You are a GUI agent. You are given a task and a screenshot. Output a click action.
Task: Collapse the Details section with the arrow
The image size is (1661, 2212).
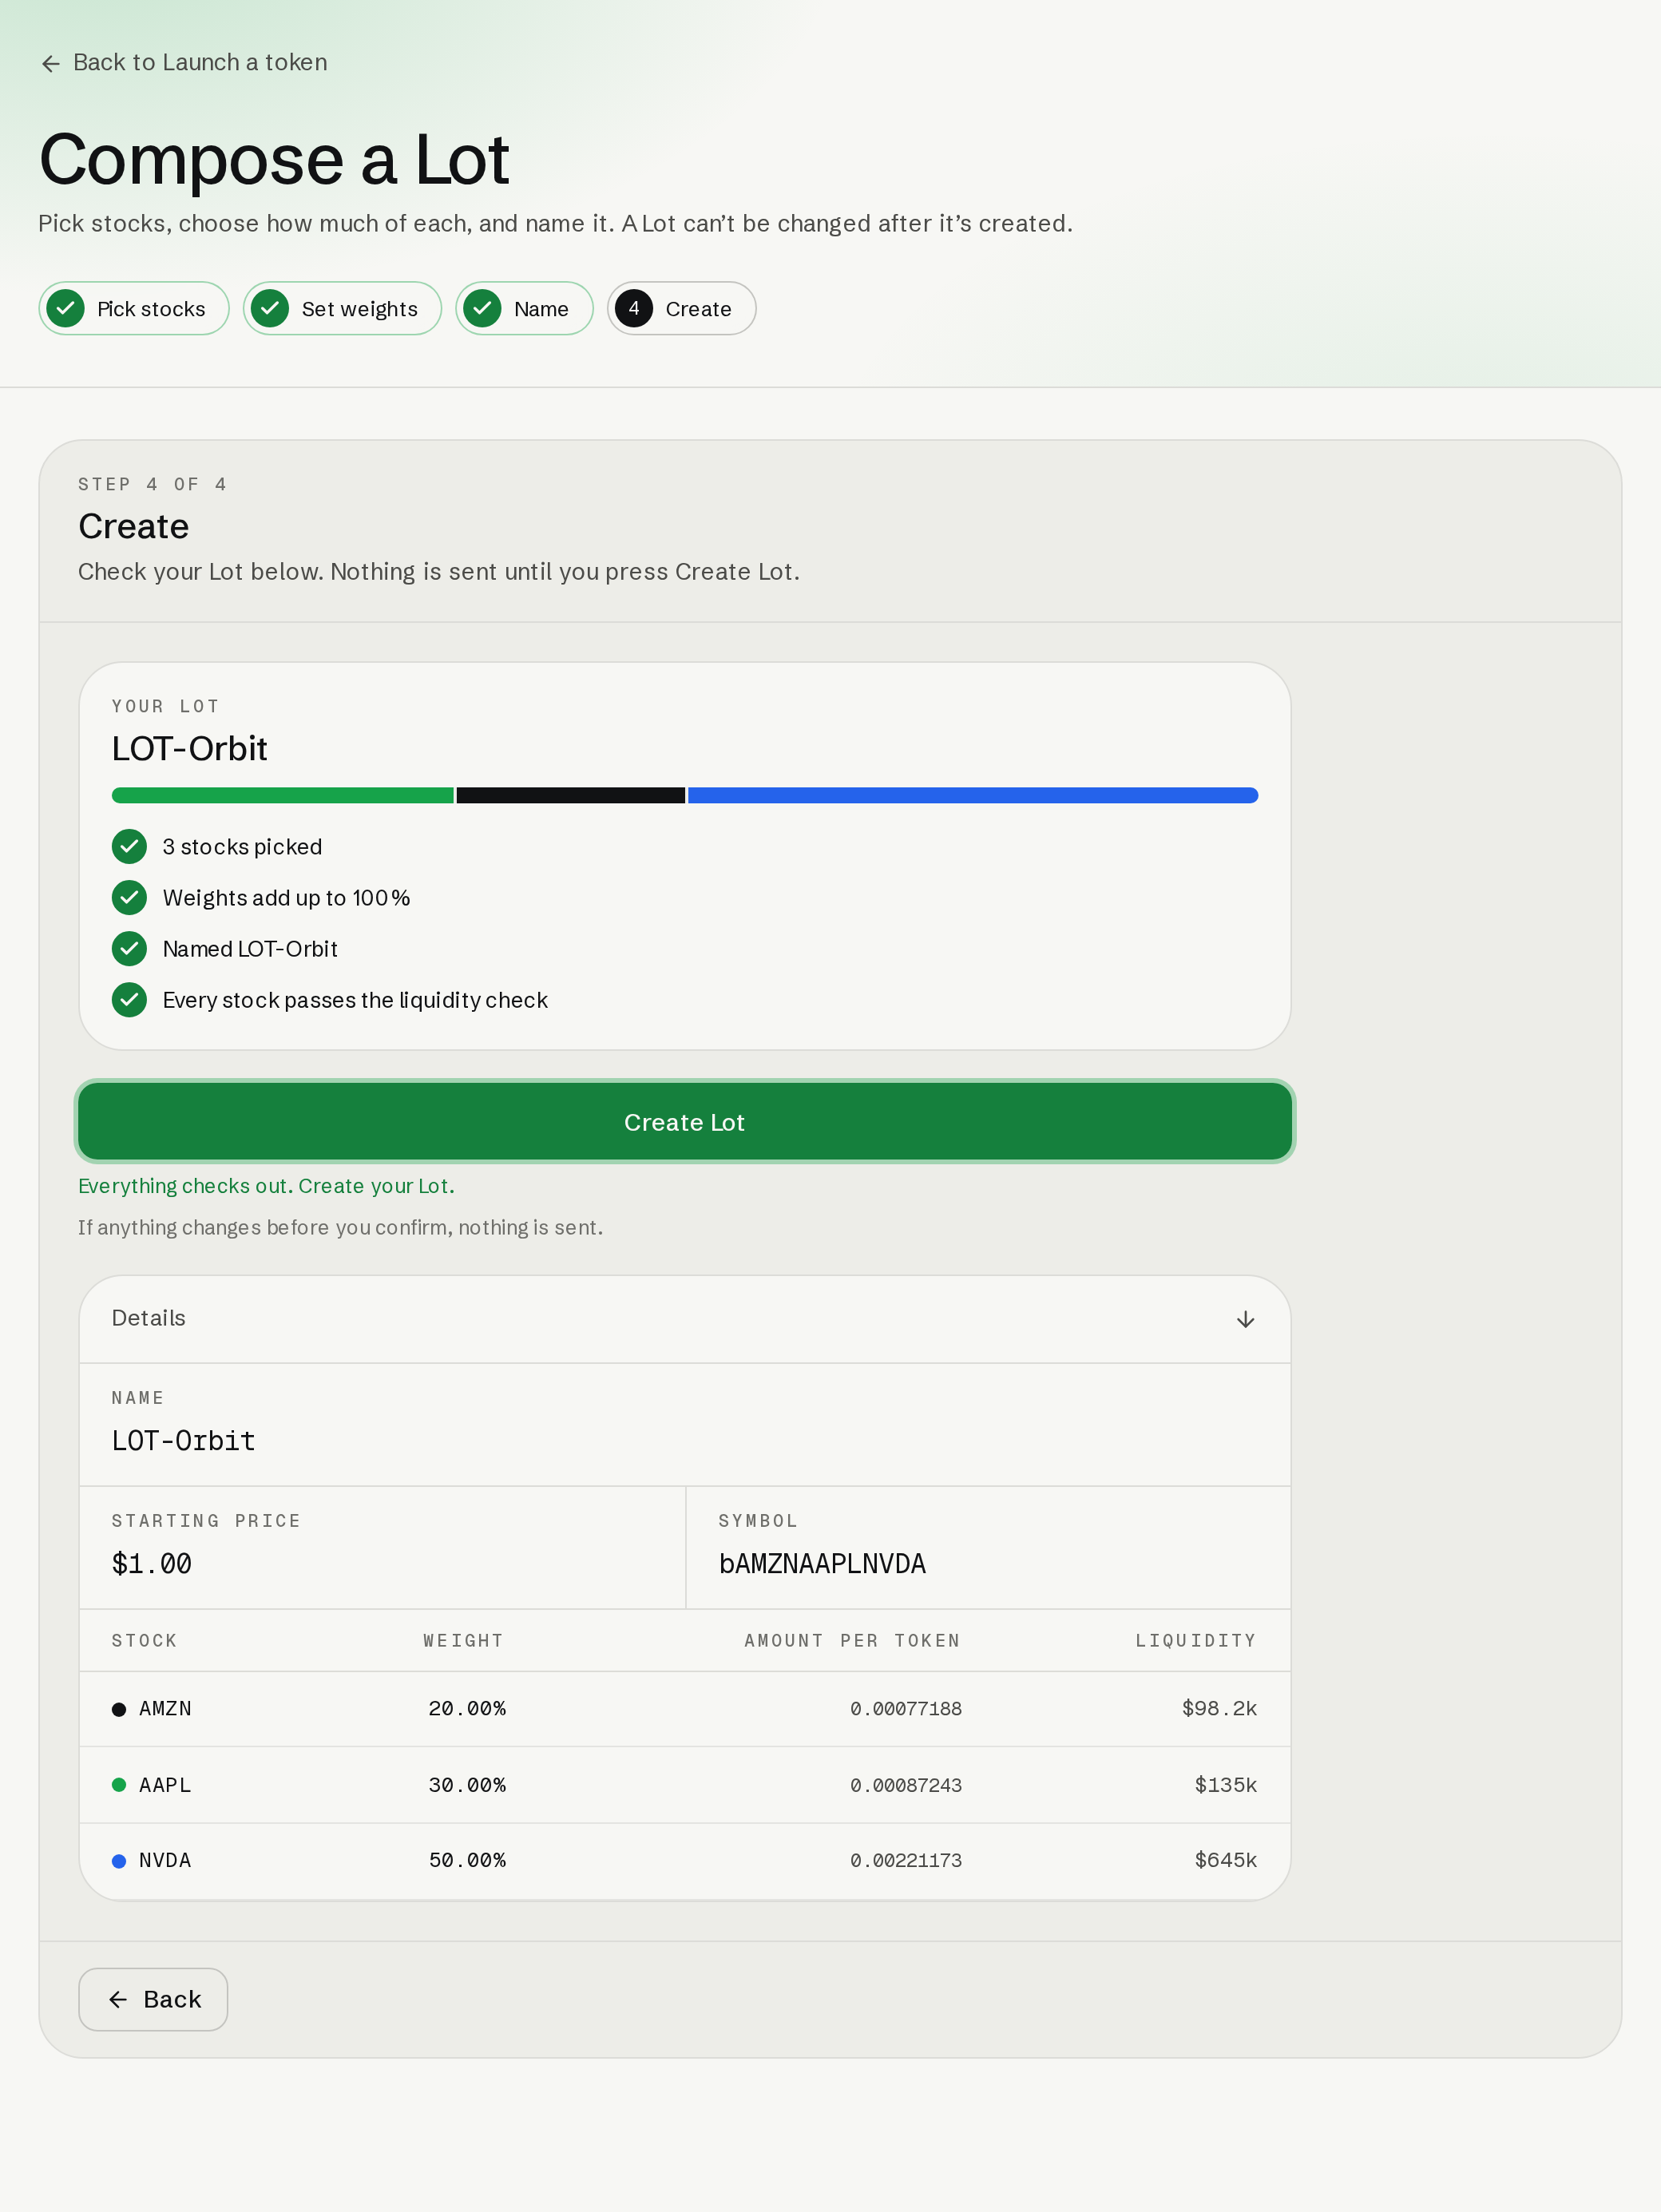pos(1245,1319)
